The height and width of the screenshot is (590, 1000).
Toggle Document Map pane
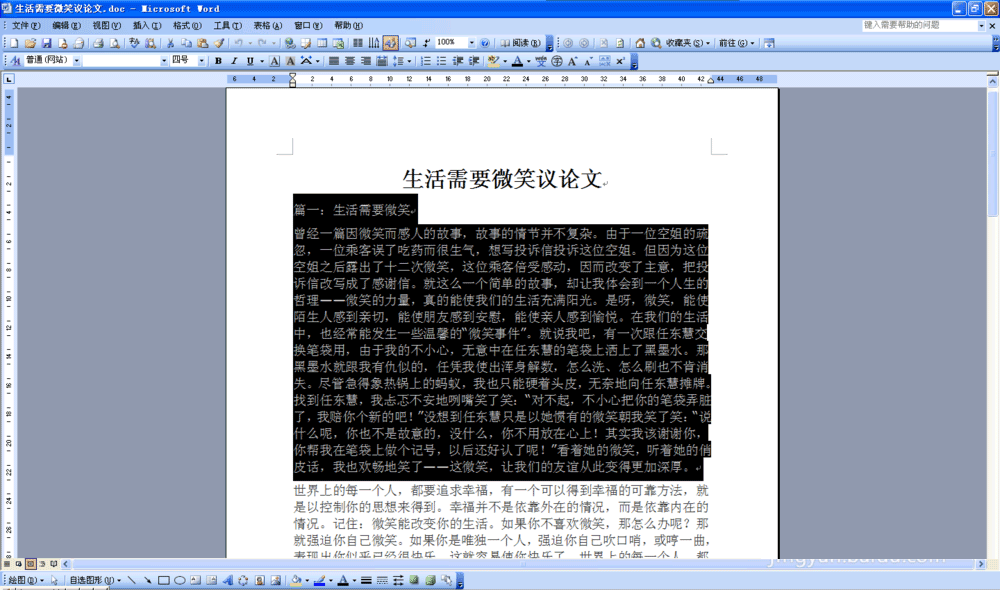pos(410,43)
